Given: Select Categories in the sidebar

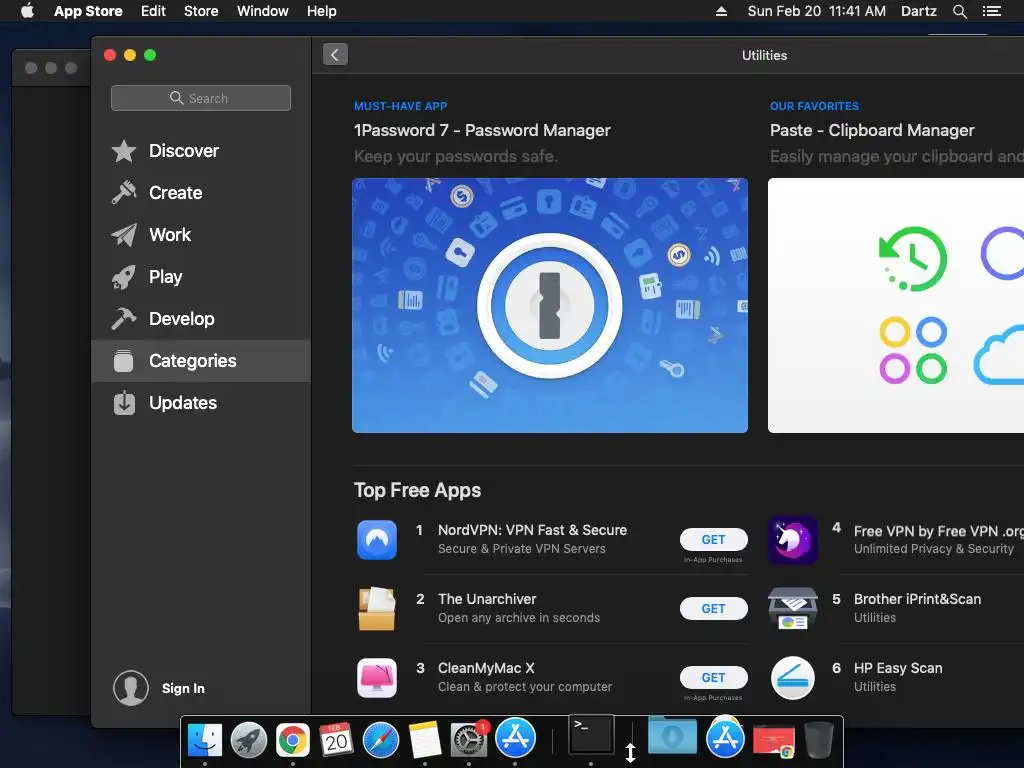Looking at the screenshot, I should (201, 360).
